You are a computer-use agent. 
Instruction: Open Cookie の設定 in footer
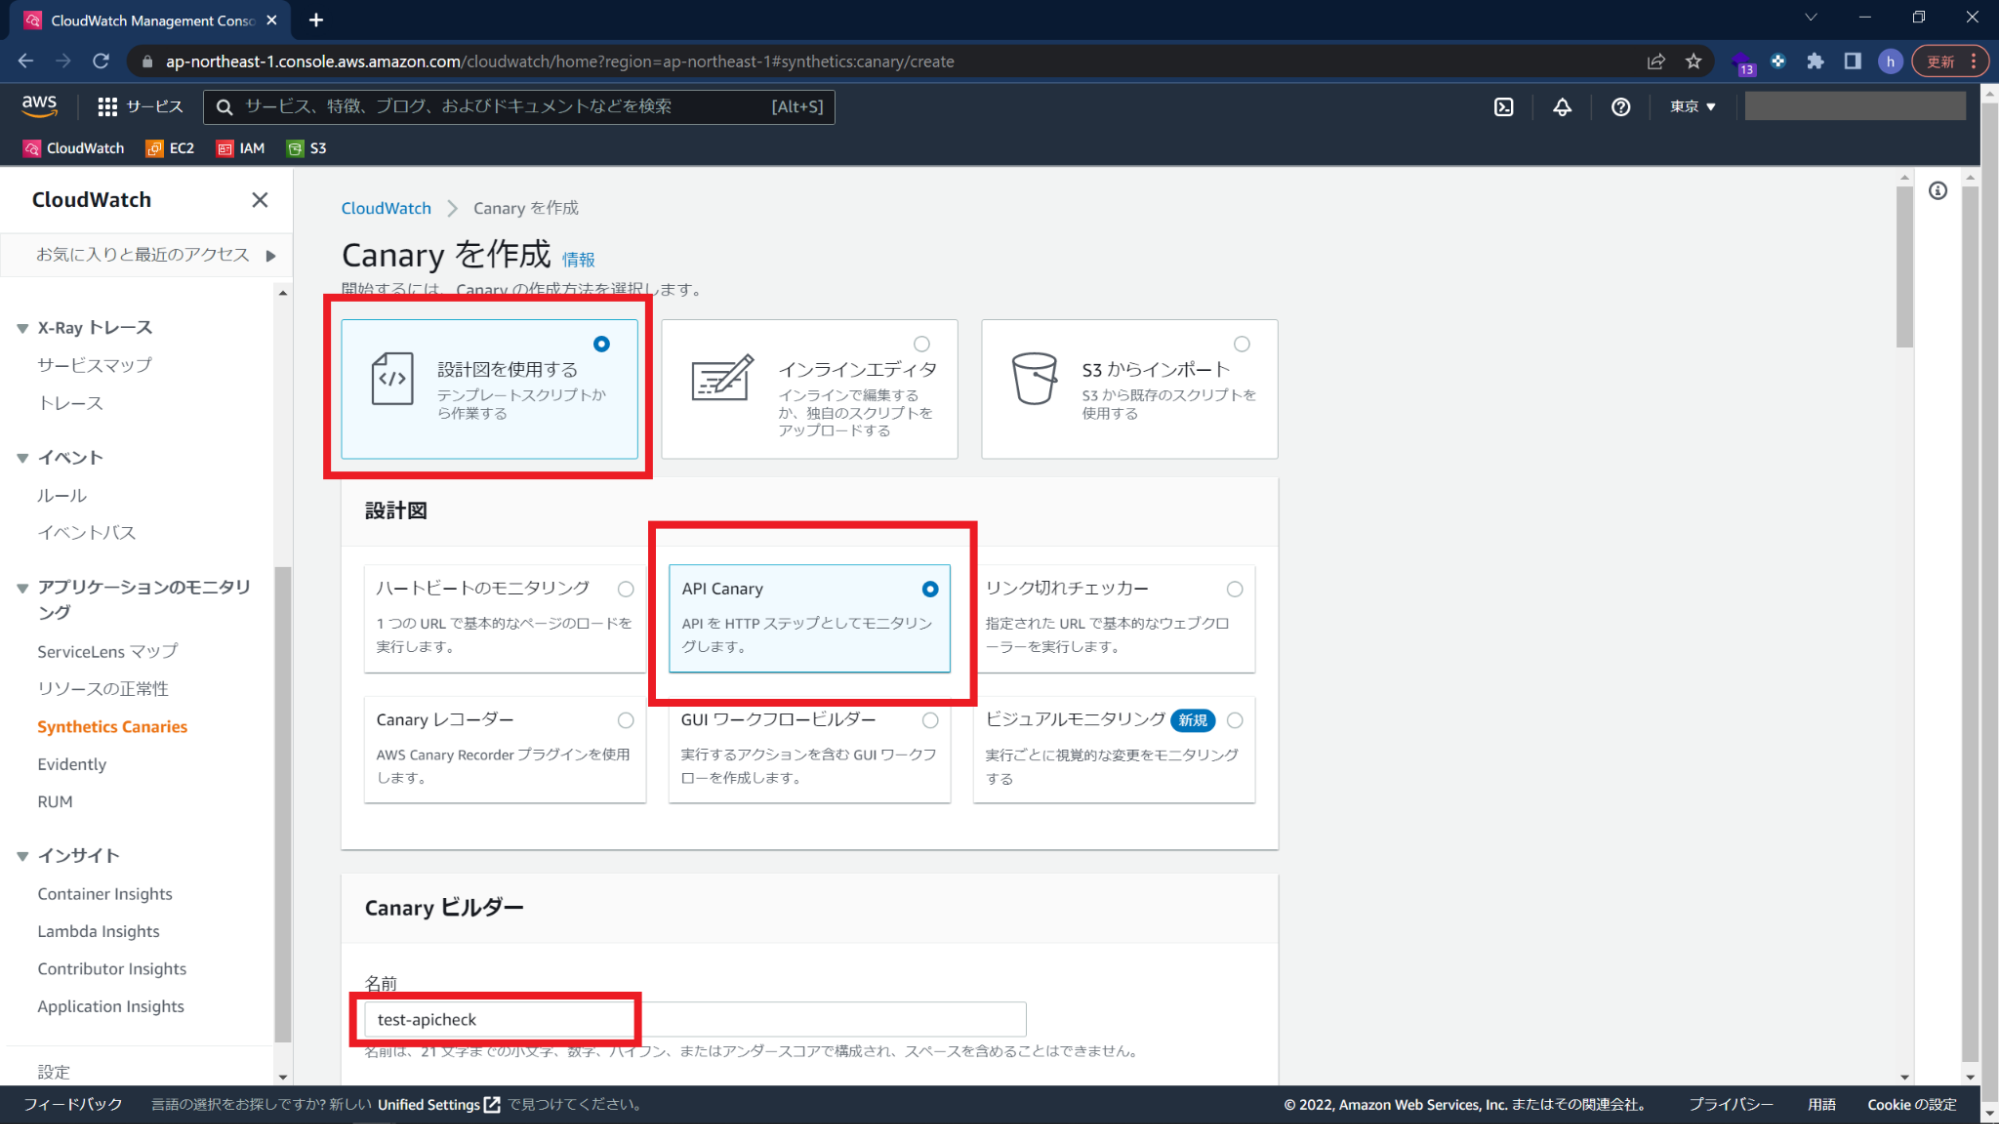click(x=1912, y=1105)
